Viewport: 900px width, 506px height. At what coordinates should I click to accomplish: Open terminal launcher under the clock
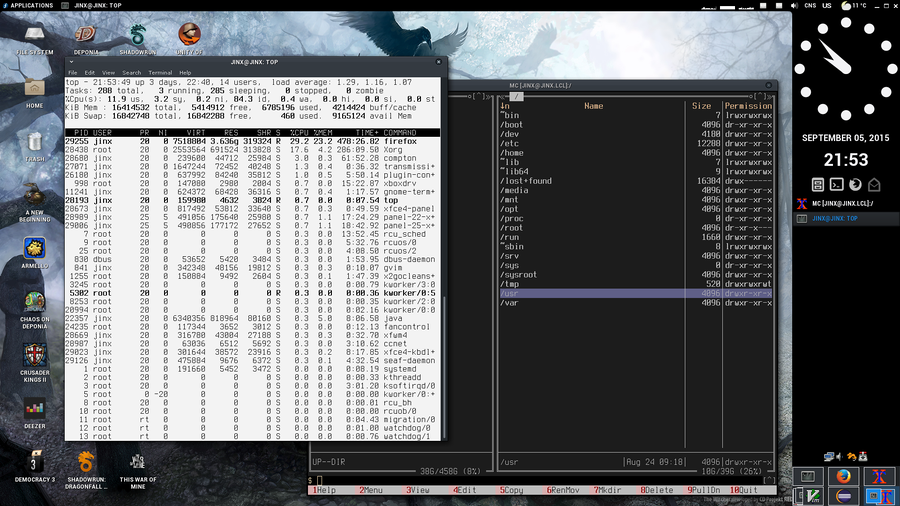[837, 185]
